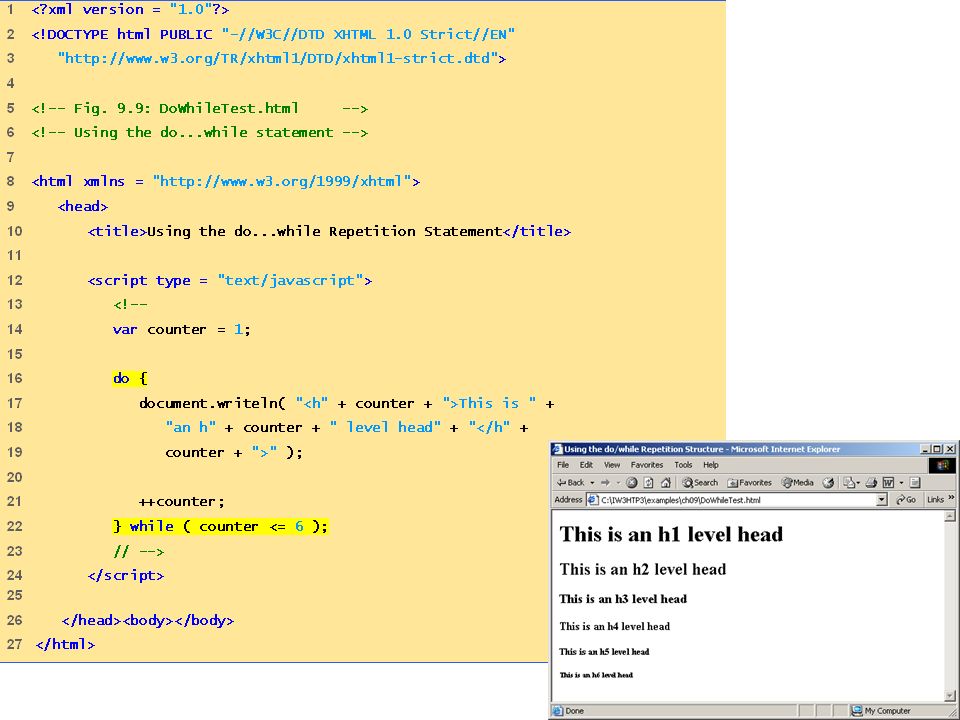Click the Links toolbar label

point(935,500)
